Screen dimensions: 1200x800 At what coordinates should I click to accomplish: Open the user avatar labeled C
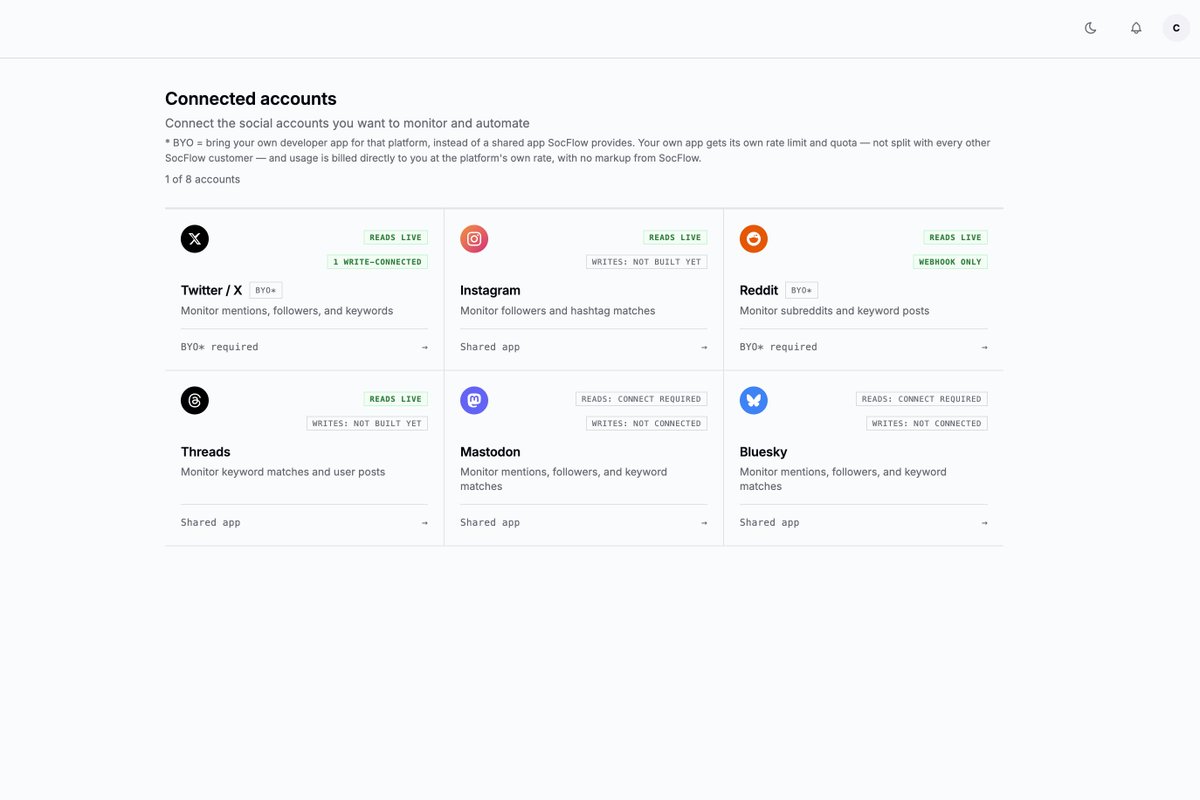[x=1176, y=28]
